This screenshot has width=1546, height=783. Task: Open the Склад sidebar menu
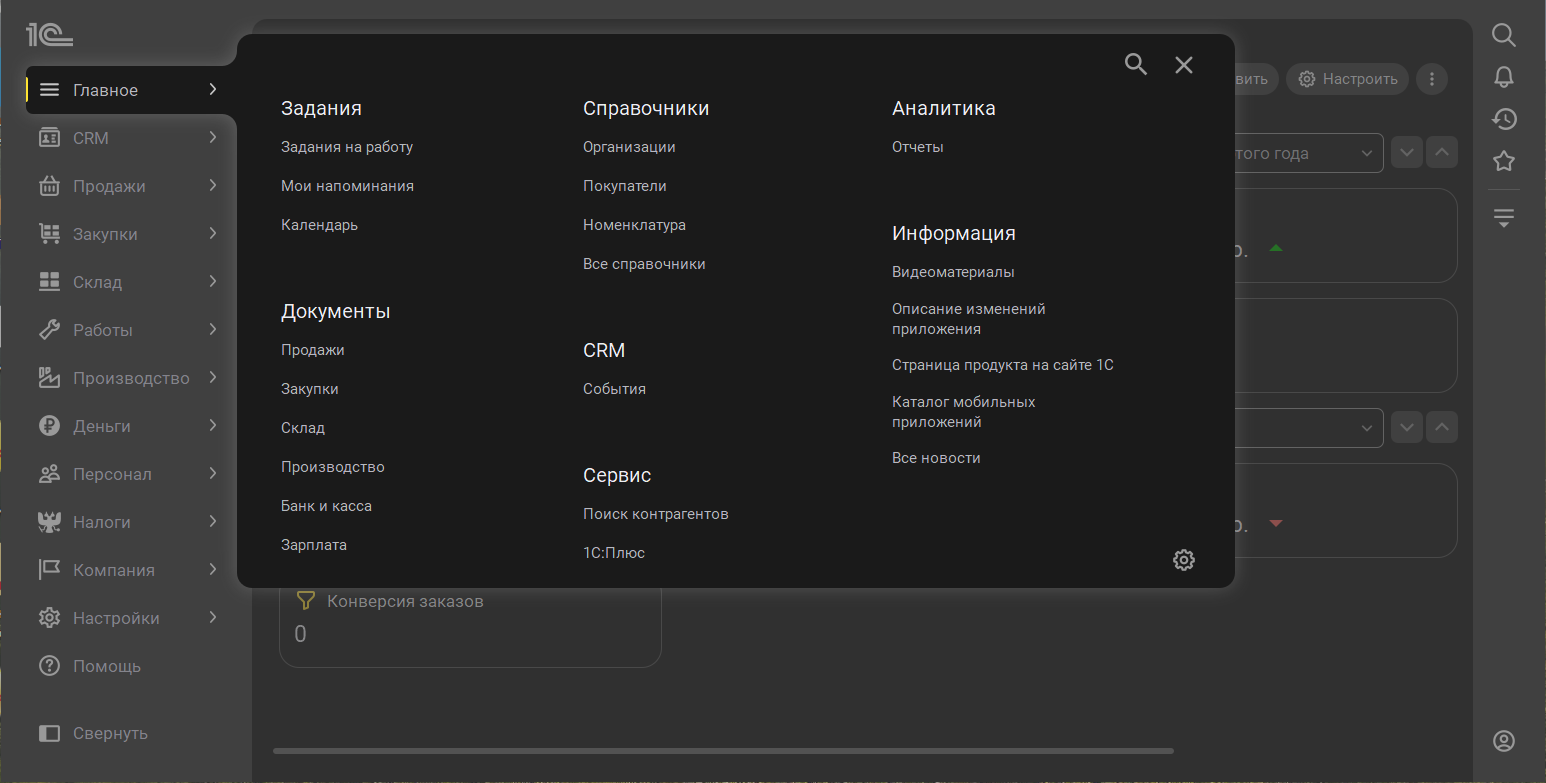coord(127,282)
